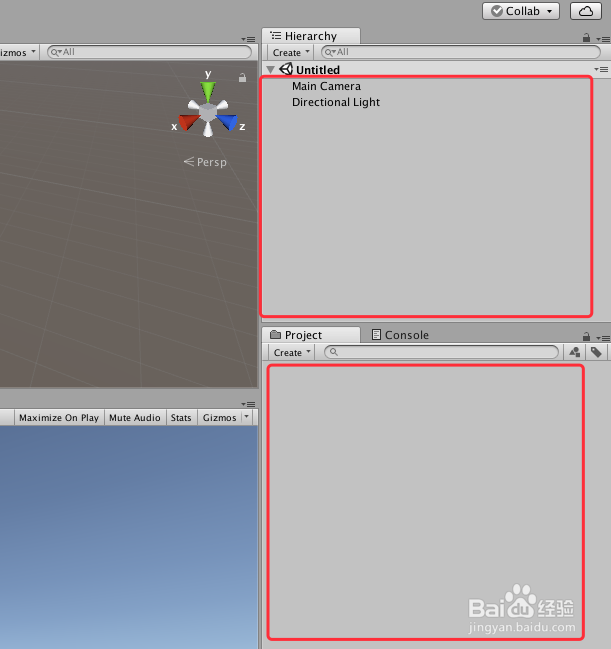The image size is (611, 649).
Task: Select Directional Light in the Hierarchy
Action: coord(336,102)
